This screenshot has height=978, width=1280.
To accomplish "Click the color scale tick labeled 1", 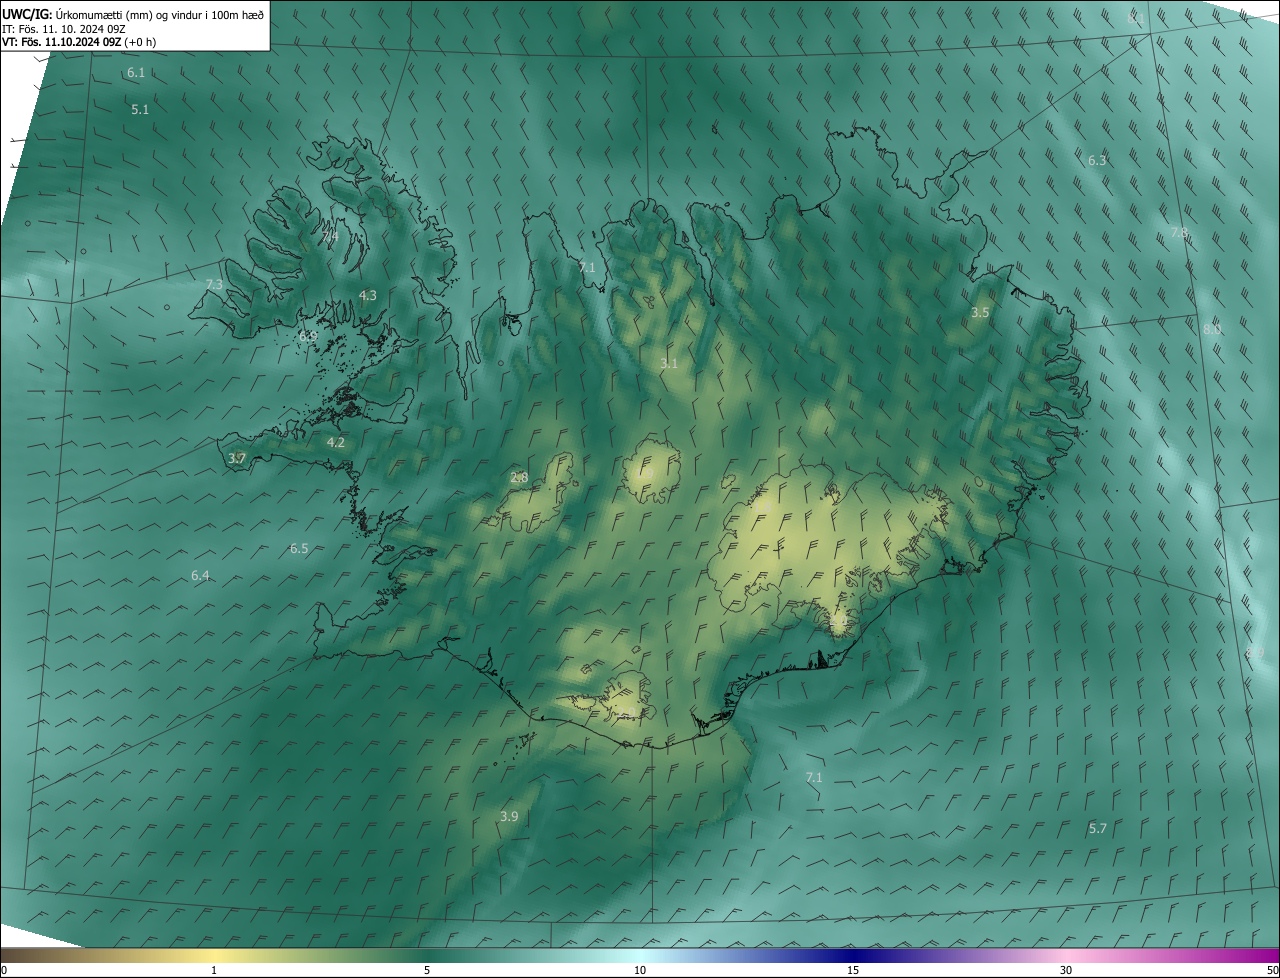I will [x=214, y=970].
